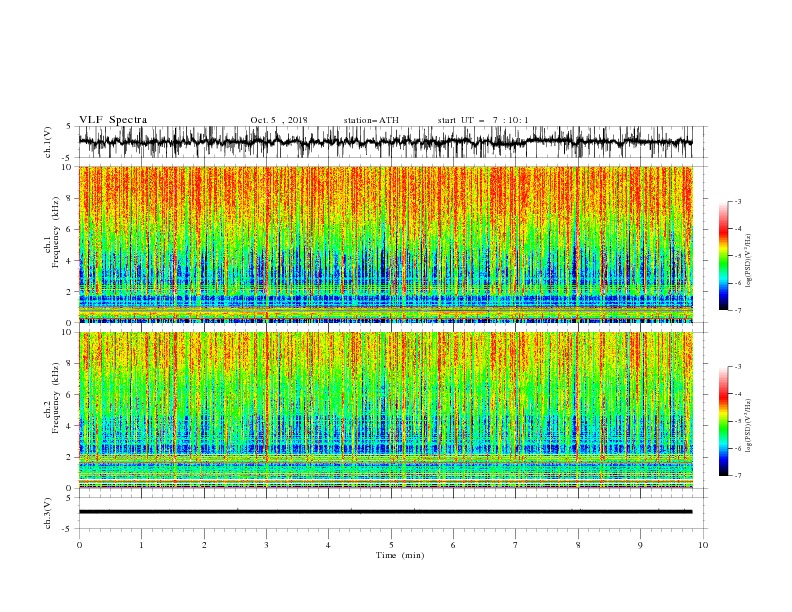792x612 pixels.
Task: Click the ch.2 PSD color scale bar
Action: tap(723, 421)
